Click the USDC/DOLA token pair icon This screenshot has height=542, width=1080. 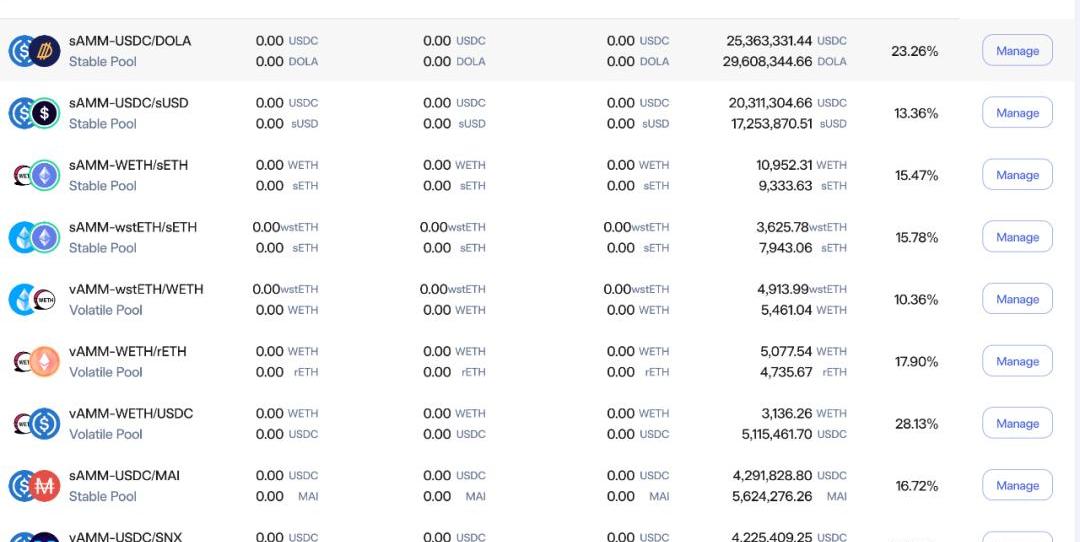(x=34, y=51)
